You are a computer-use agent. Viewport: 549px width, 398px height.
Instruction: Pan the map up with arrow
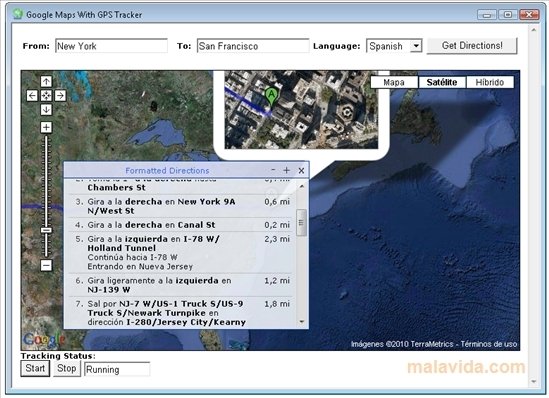point(46,82)
